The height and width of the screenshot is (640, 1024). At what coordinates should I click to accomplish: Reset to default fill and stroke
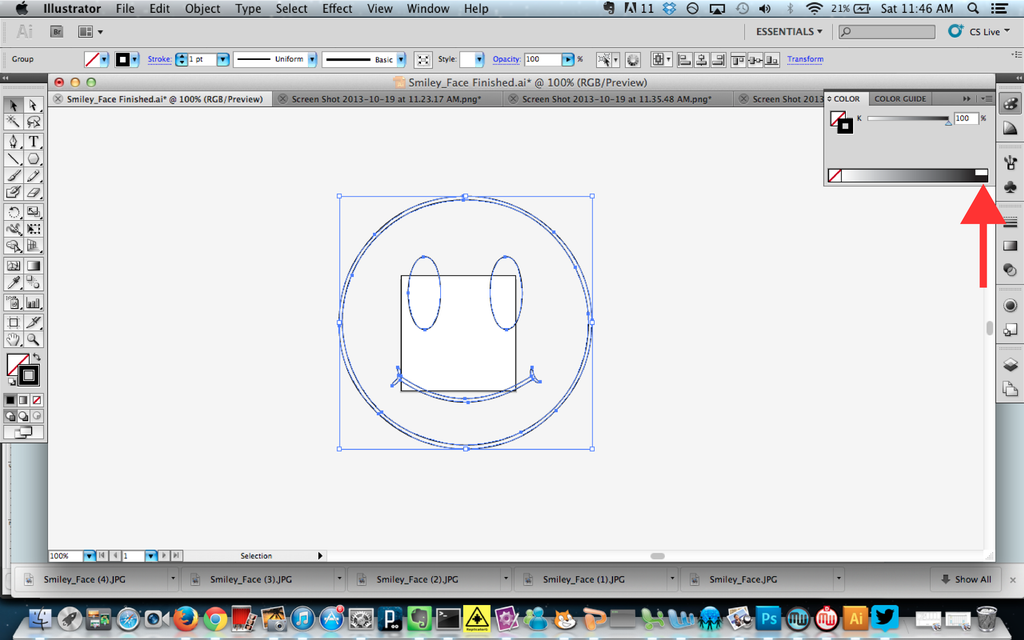(x=12, y=381)
